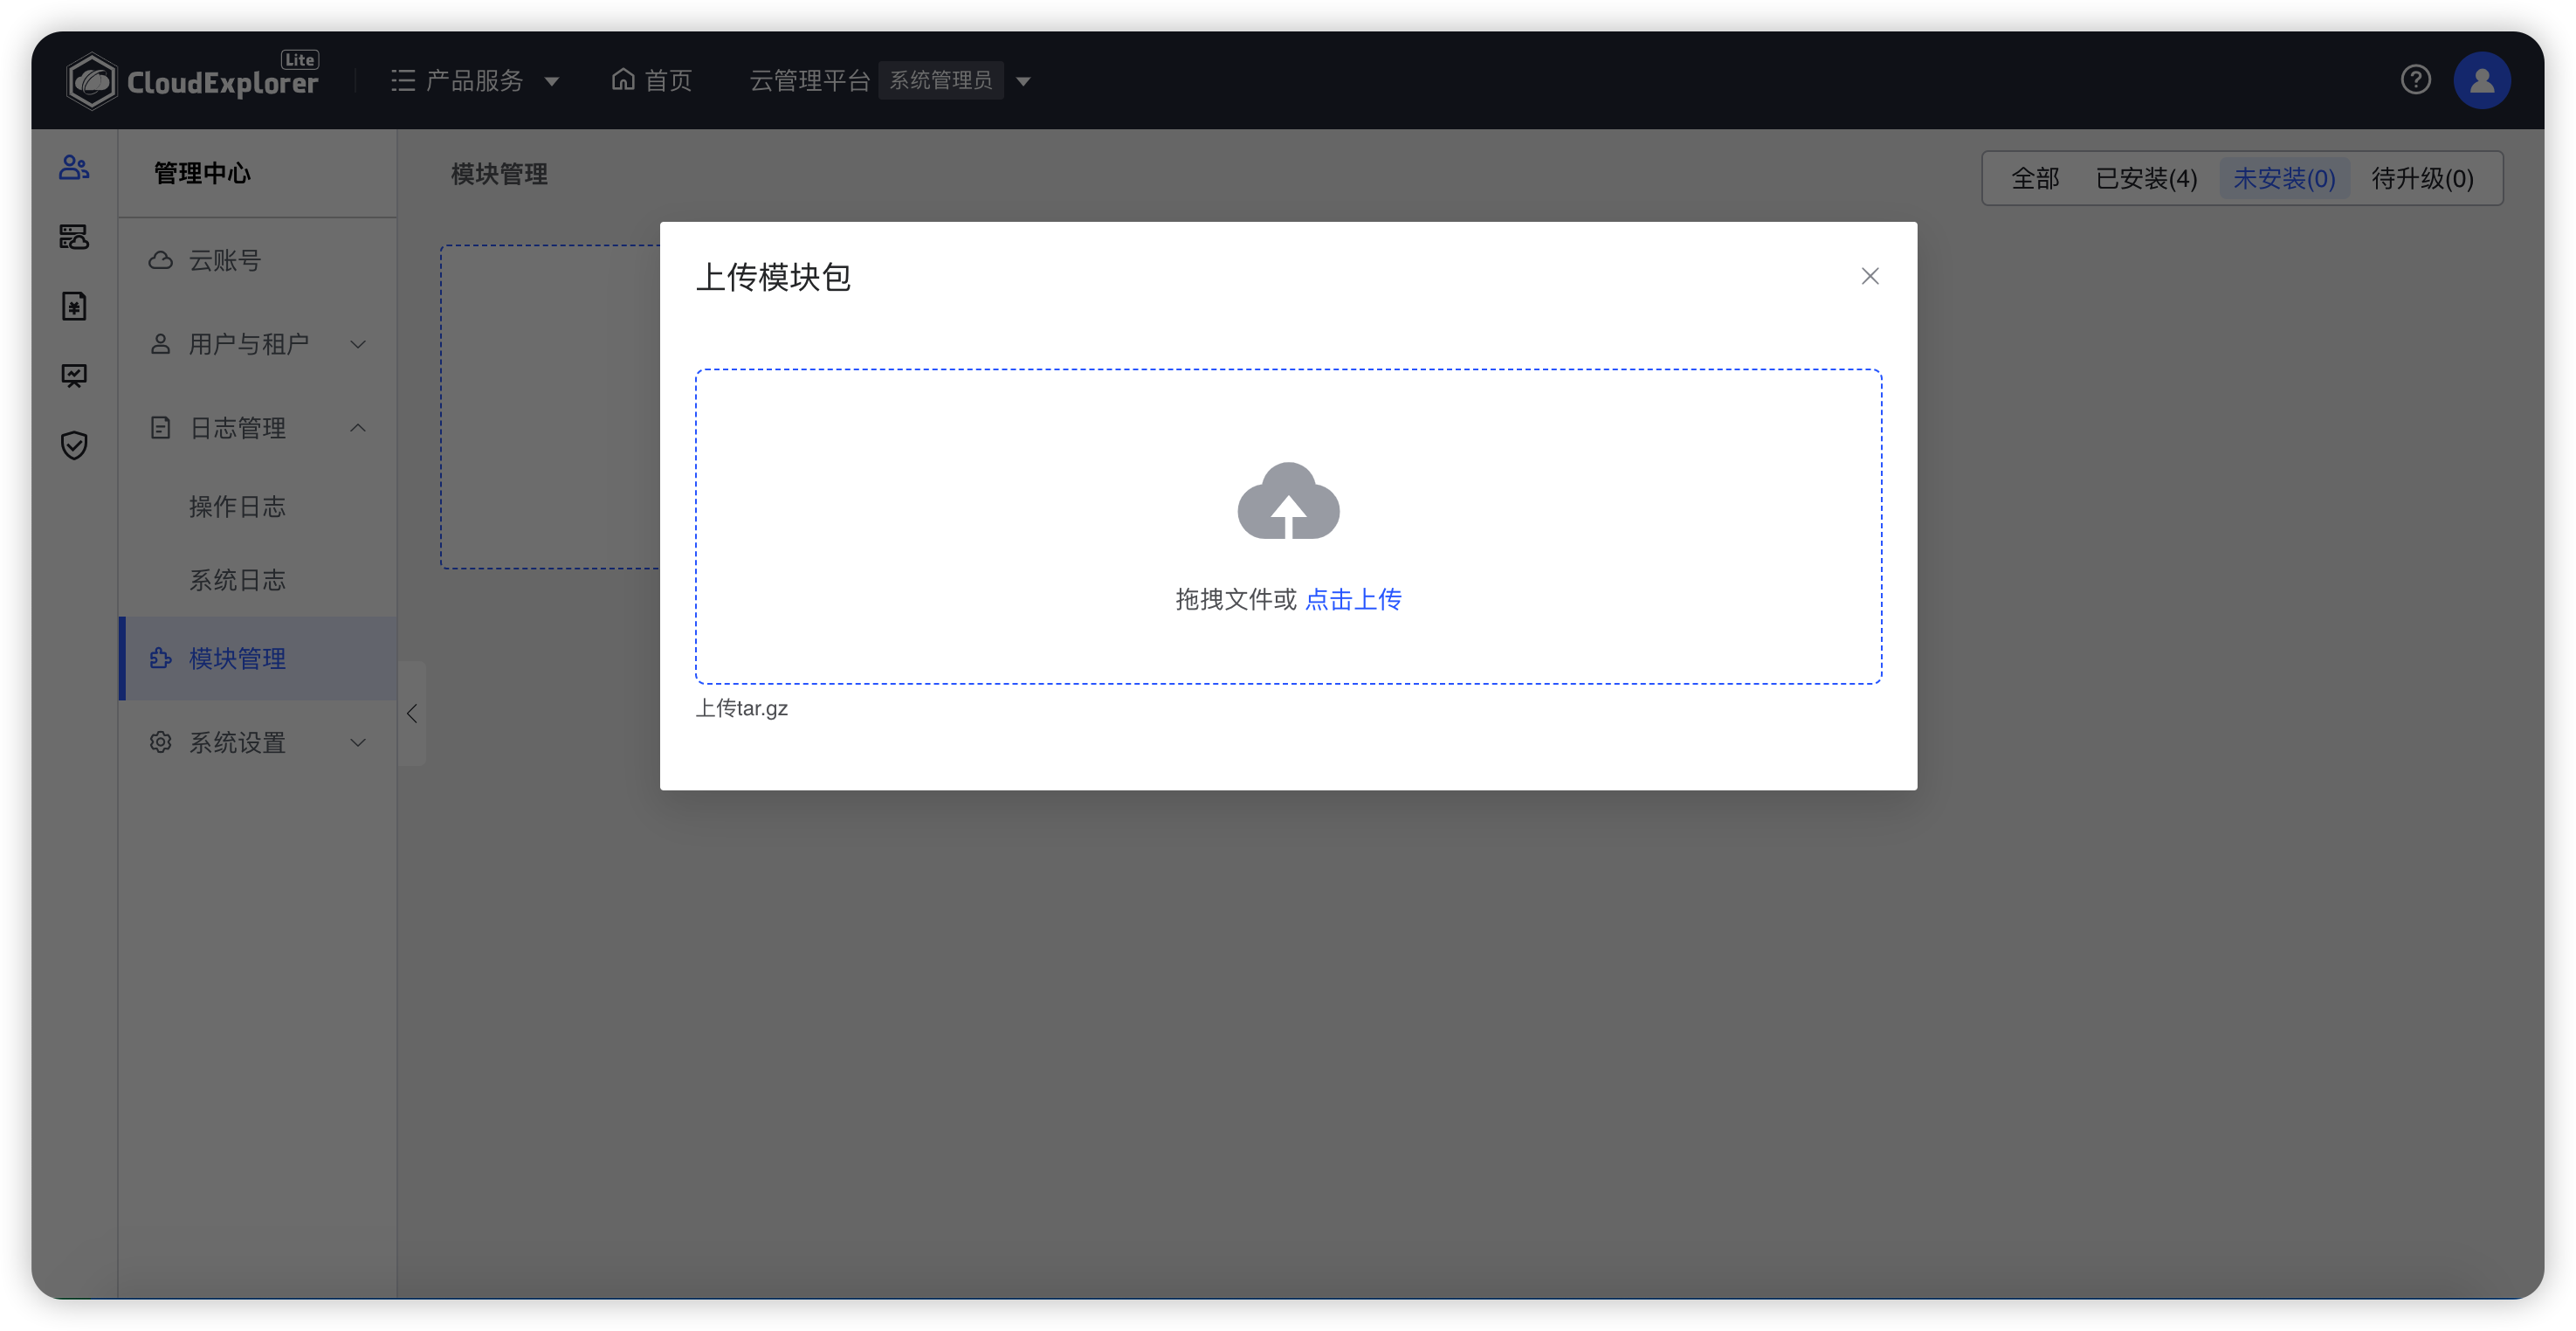2576x1331 pixels.
Task: Expand the 系统设置 menu chevron
Action: [358, 743]
